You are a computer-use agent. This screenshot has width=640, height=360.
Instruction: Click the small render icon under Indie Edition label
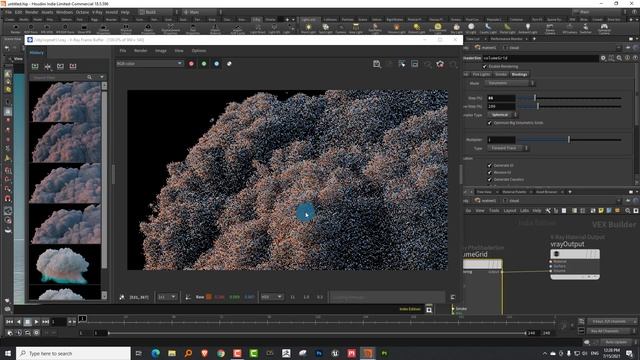[x=429, y=310]
